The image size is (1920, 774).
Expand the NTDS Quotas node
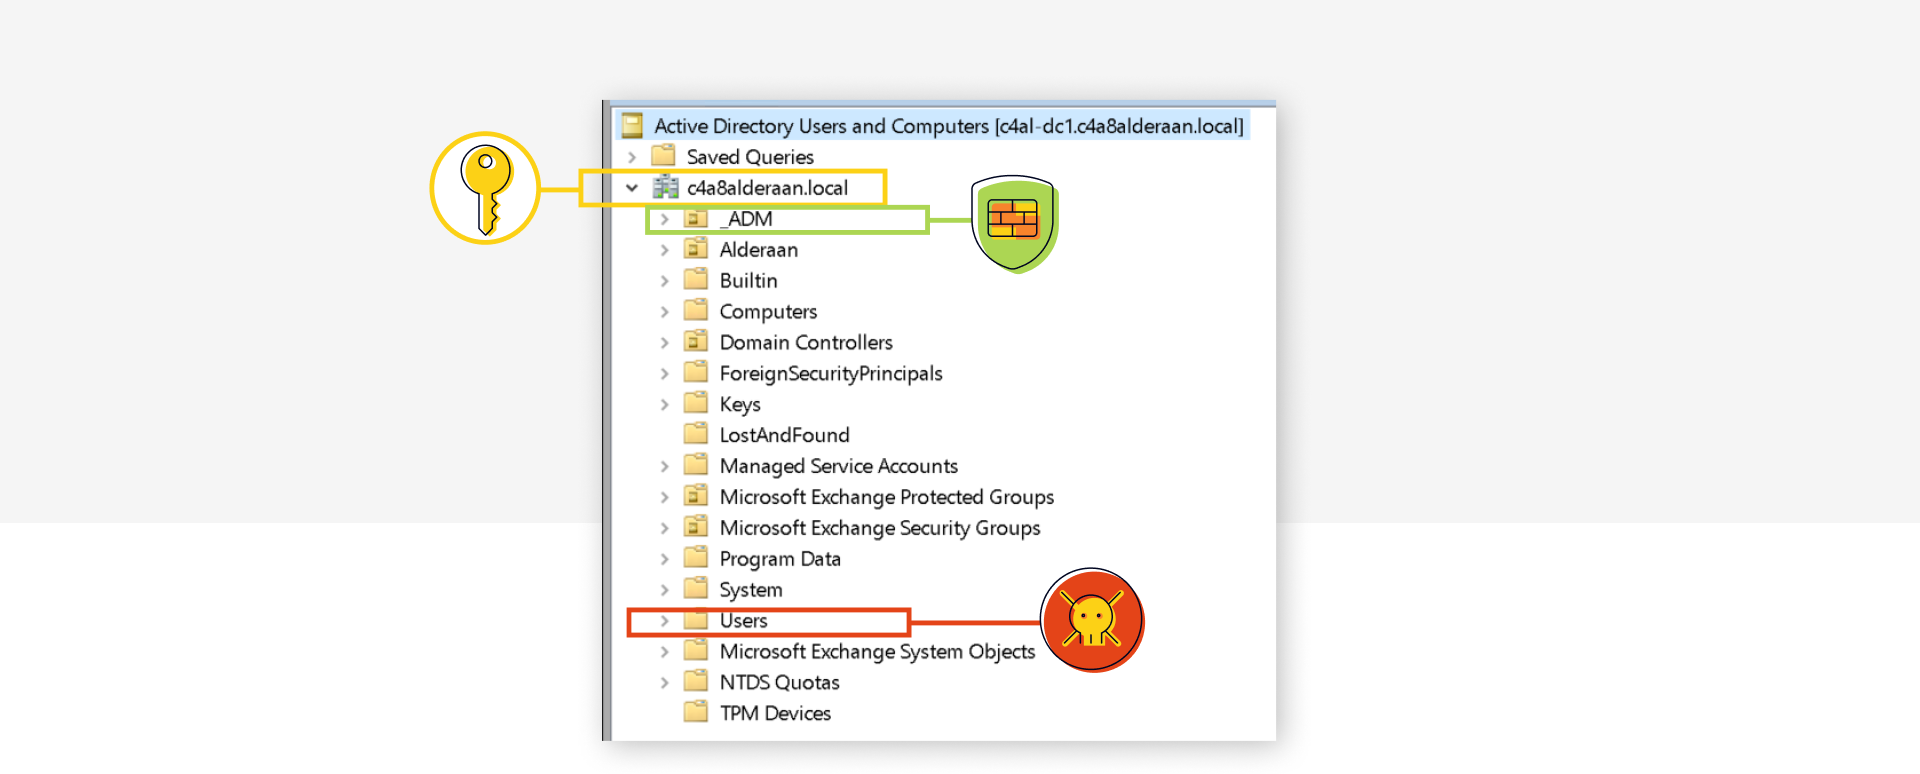[665, 683]
